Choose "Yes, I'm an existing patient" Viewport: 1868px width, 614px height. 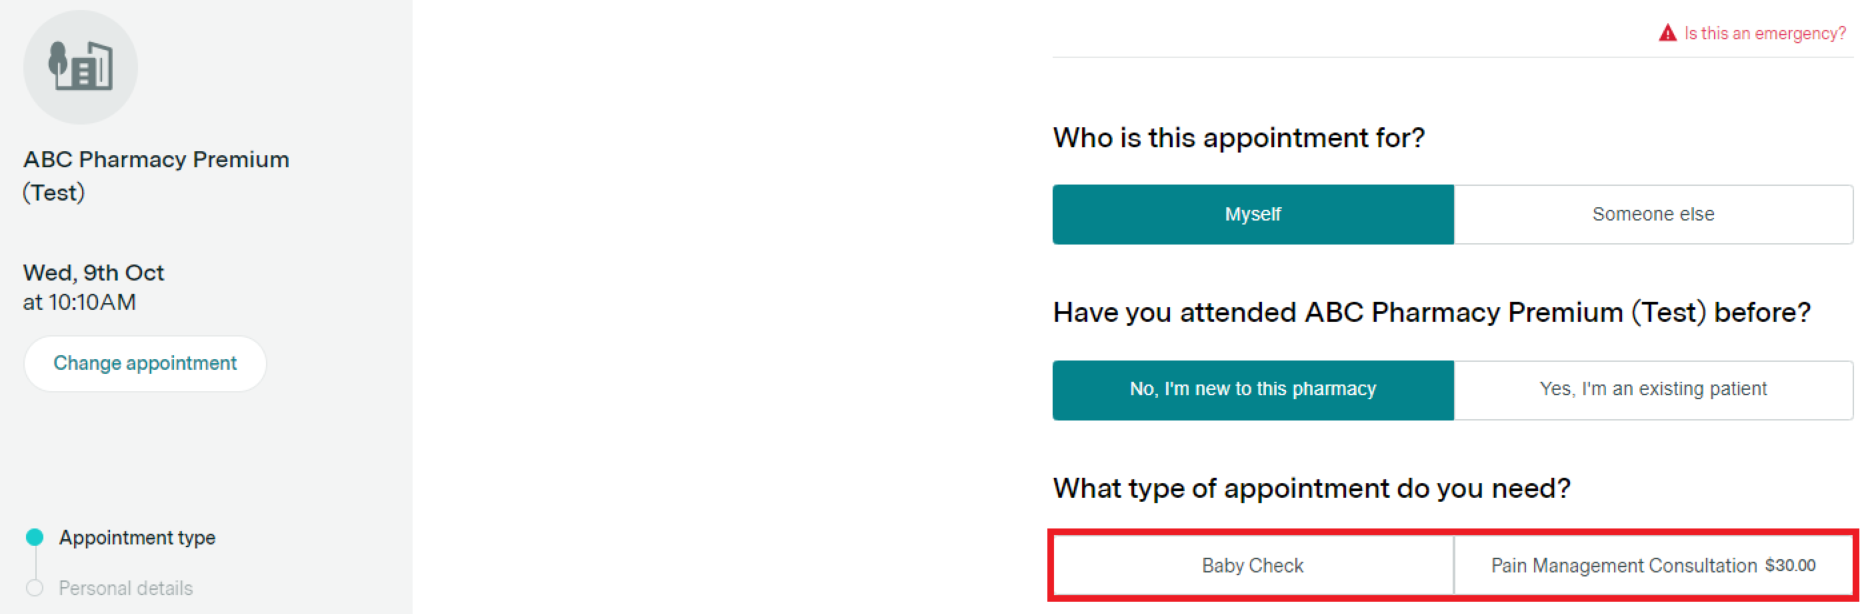(x=1653, y=389)
